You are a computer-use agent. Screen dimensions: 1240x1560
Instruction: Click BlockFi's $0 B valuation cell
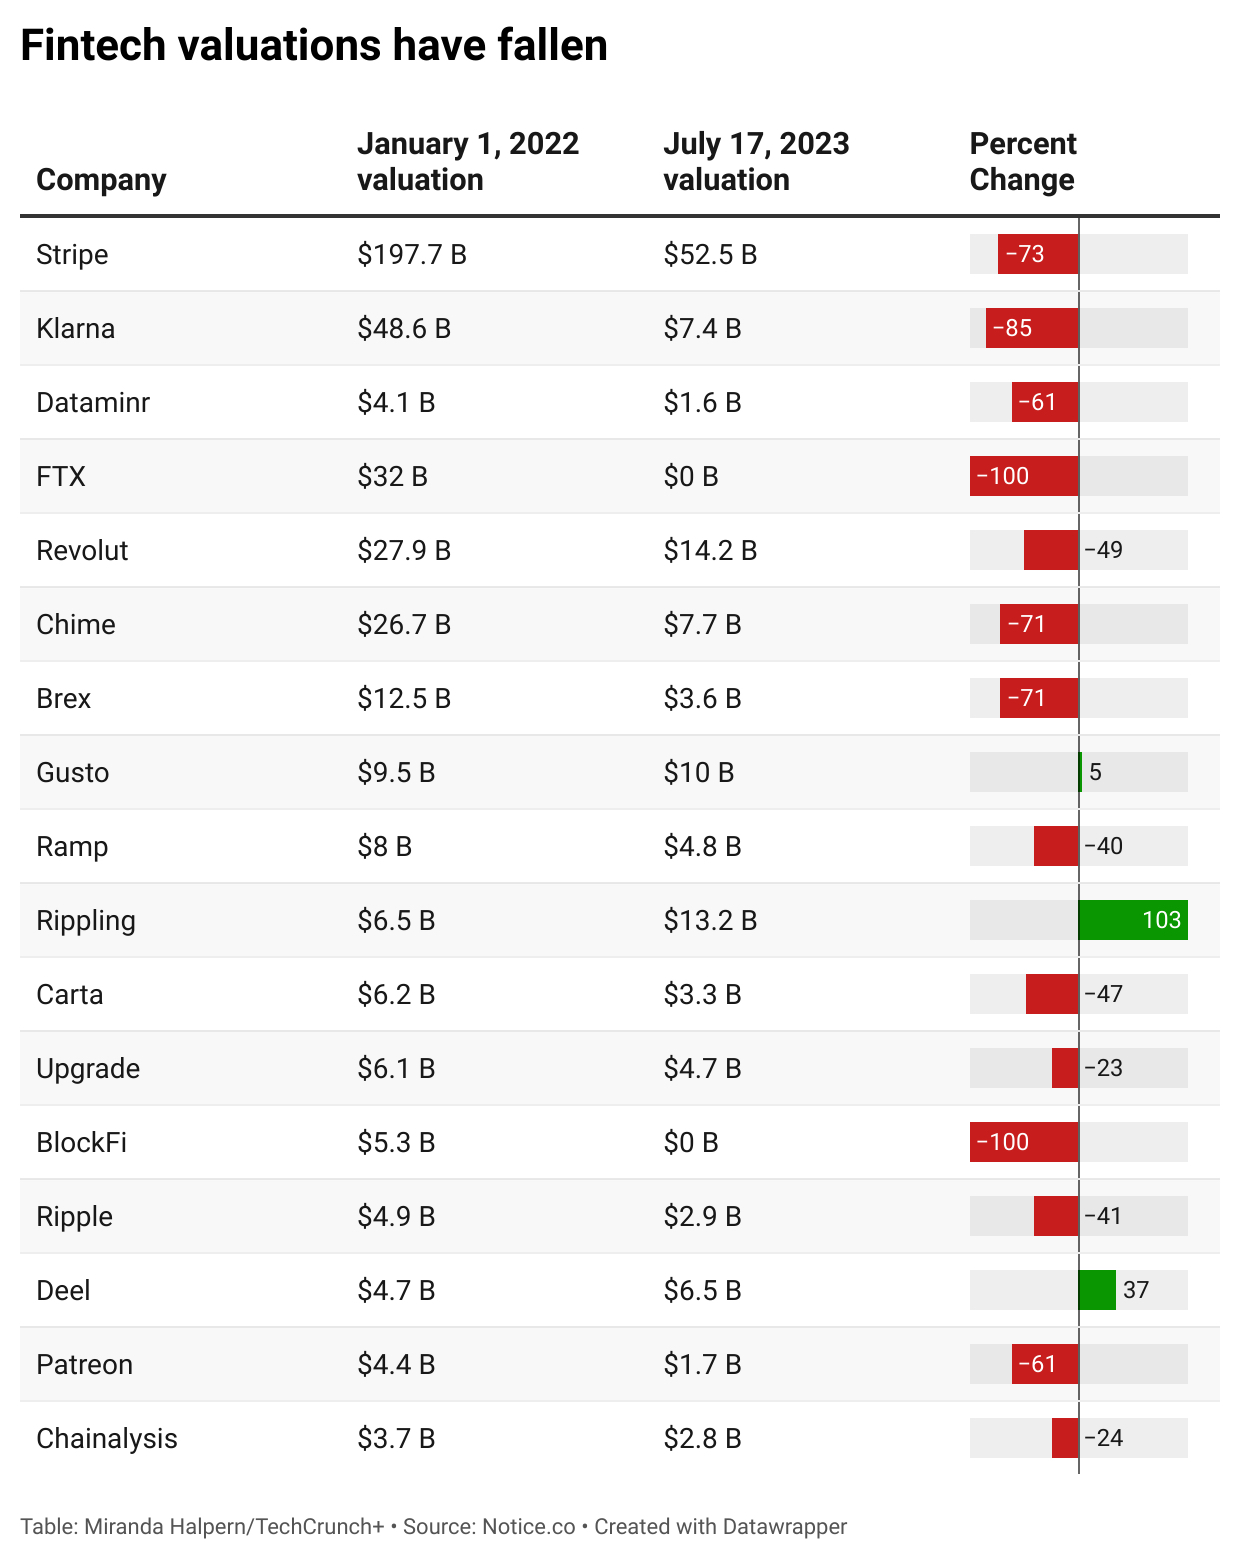691,1143
